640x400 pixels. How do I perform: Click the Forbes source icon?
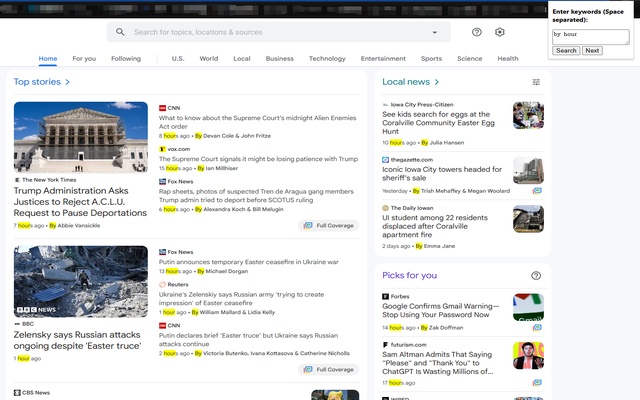(385, 296)
